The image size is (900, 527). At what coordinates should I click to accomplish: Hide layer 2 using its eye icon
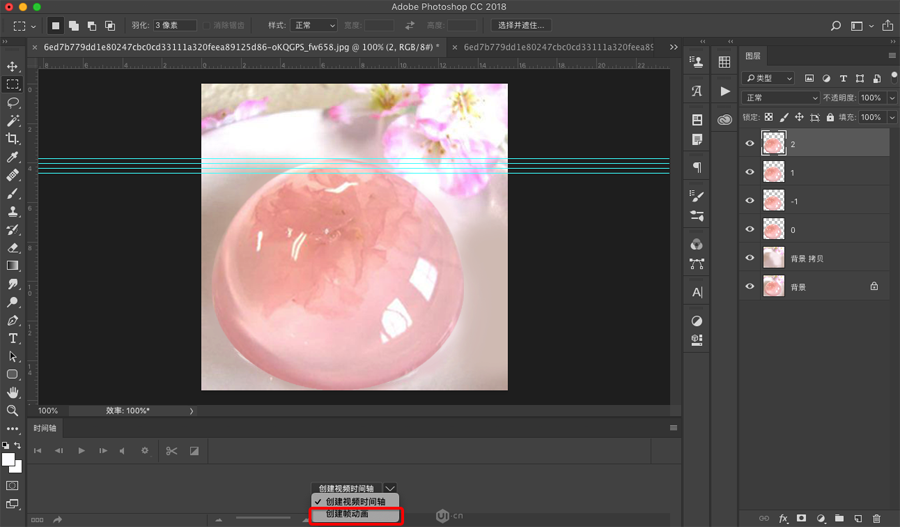pyautogui.click(x=750, y=144)
